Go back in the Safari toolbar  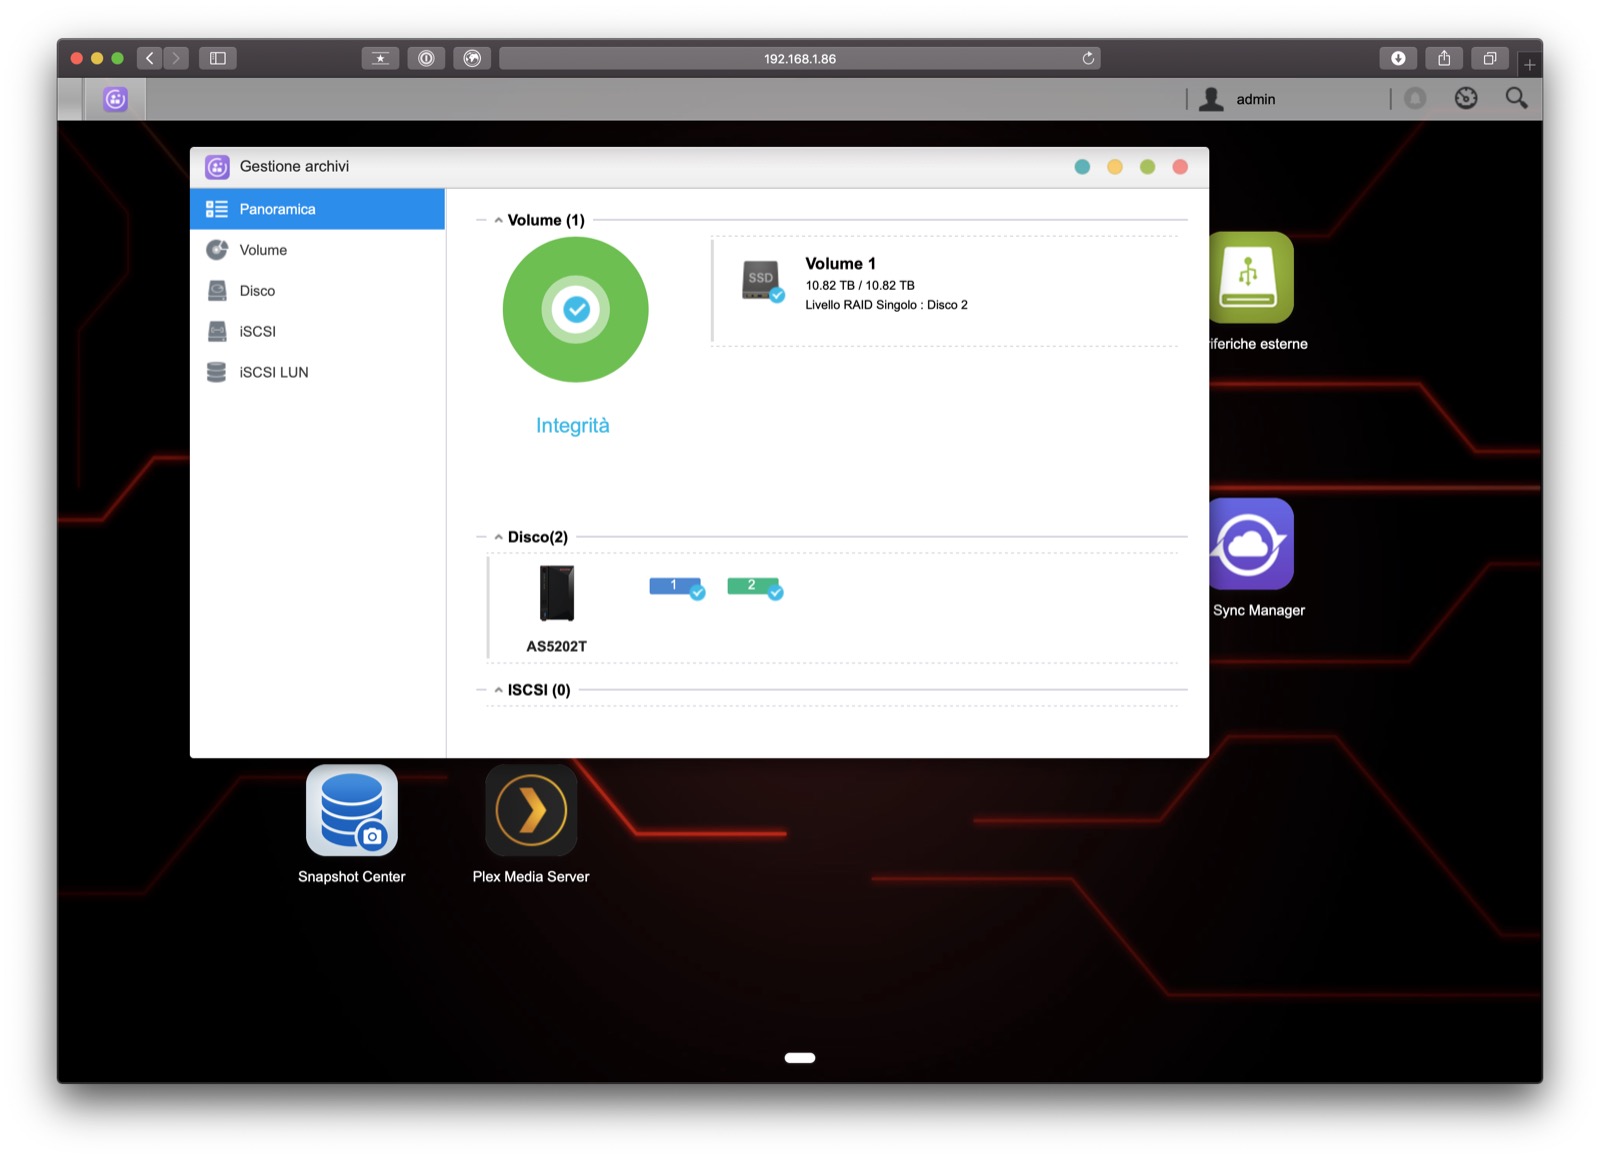tap(150, 58)
